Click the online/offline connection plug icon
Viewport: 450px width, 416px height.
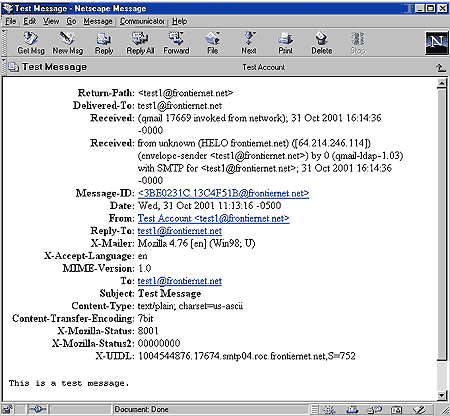pos(37,409)
